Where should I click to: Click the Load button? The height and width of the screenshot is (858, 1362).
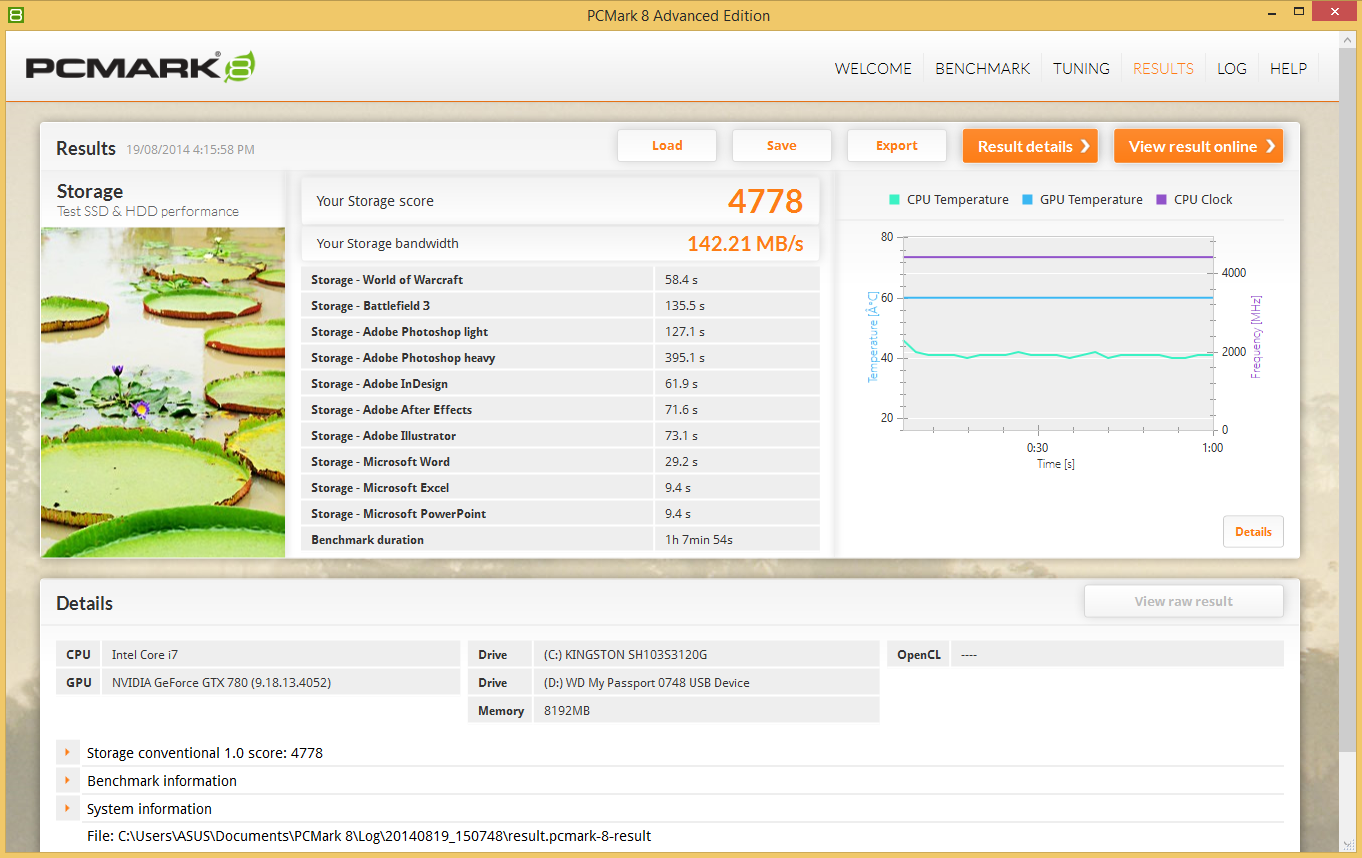[667, 146]
